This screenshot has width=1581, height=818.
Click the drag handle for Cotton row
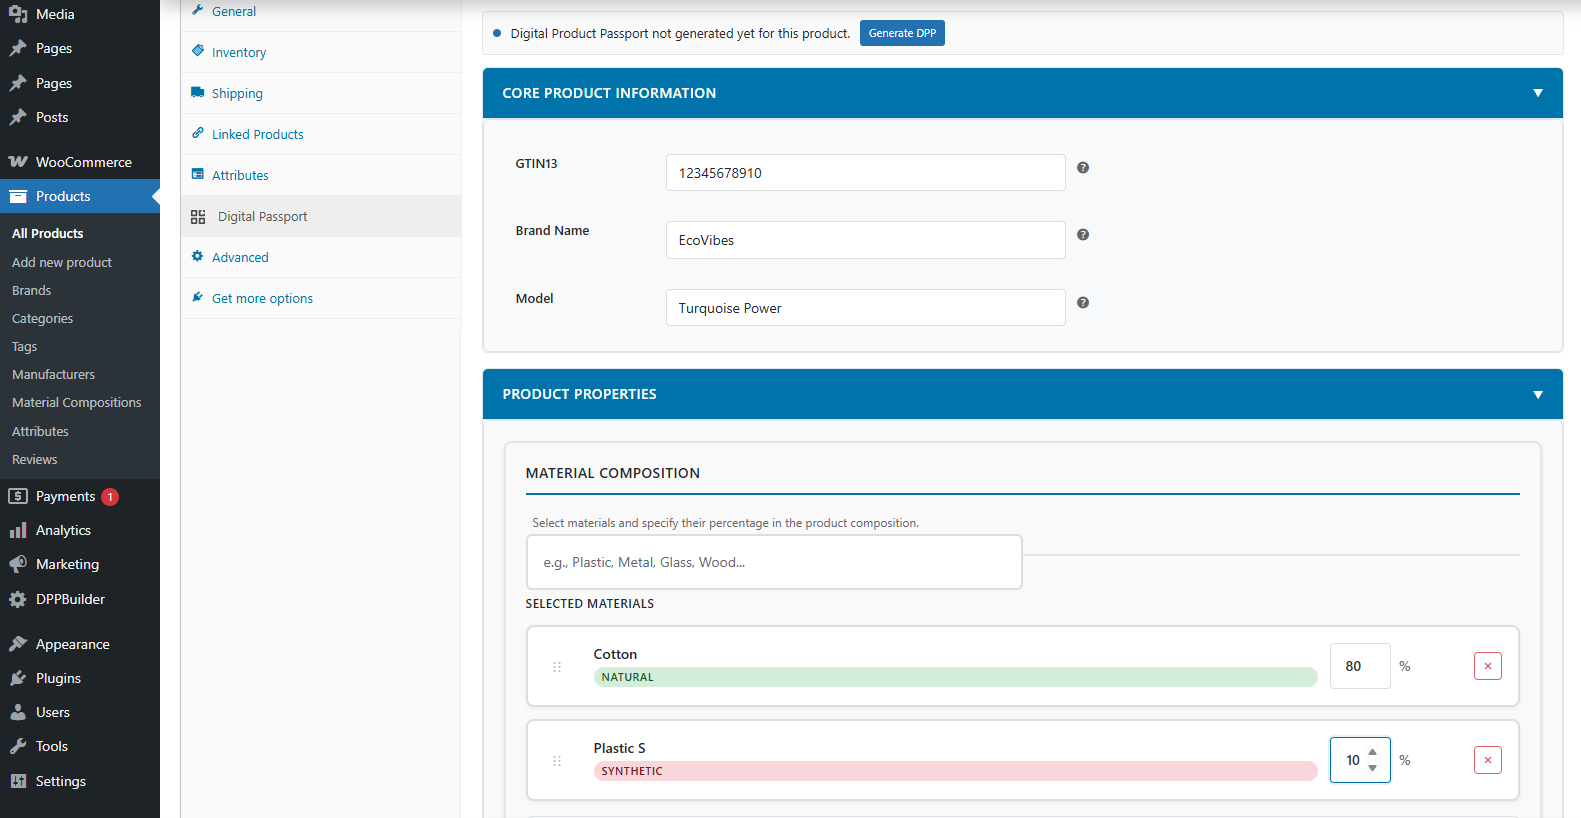coord(557,667)
